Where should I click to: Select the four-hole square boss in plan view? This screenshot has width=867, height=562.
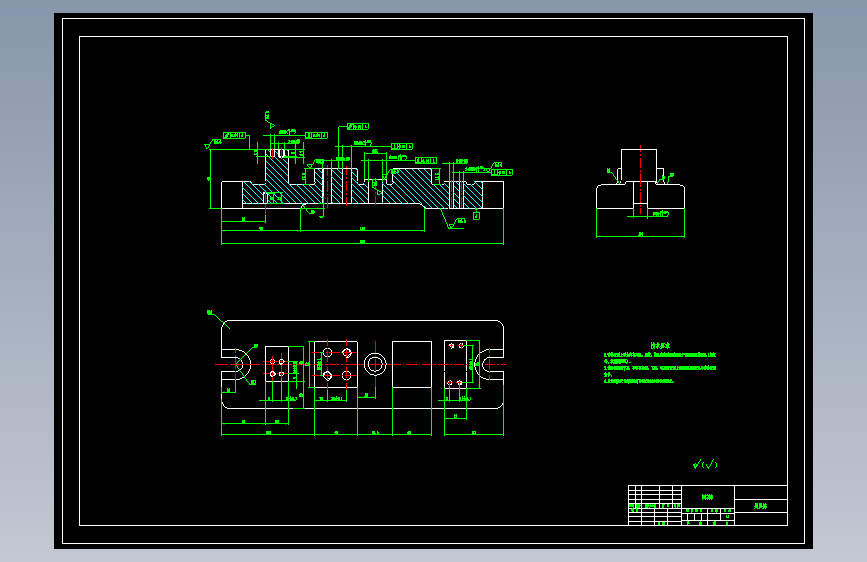336,364
